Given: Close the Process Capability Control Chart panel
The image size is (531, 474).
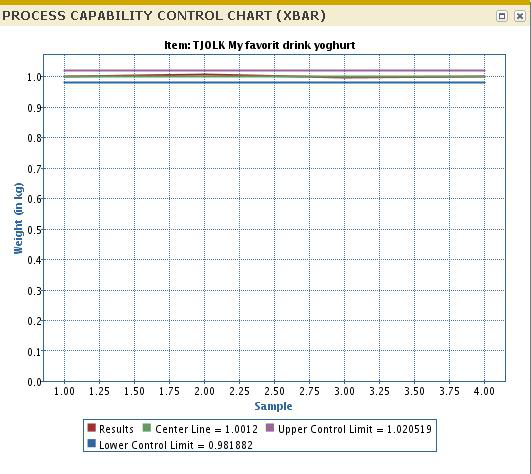Looking at the screenshot, I should 519,16.
